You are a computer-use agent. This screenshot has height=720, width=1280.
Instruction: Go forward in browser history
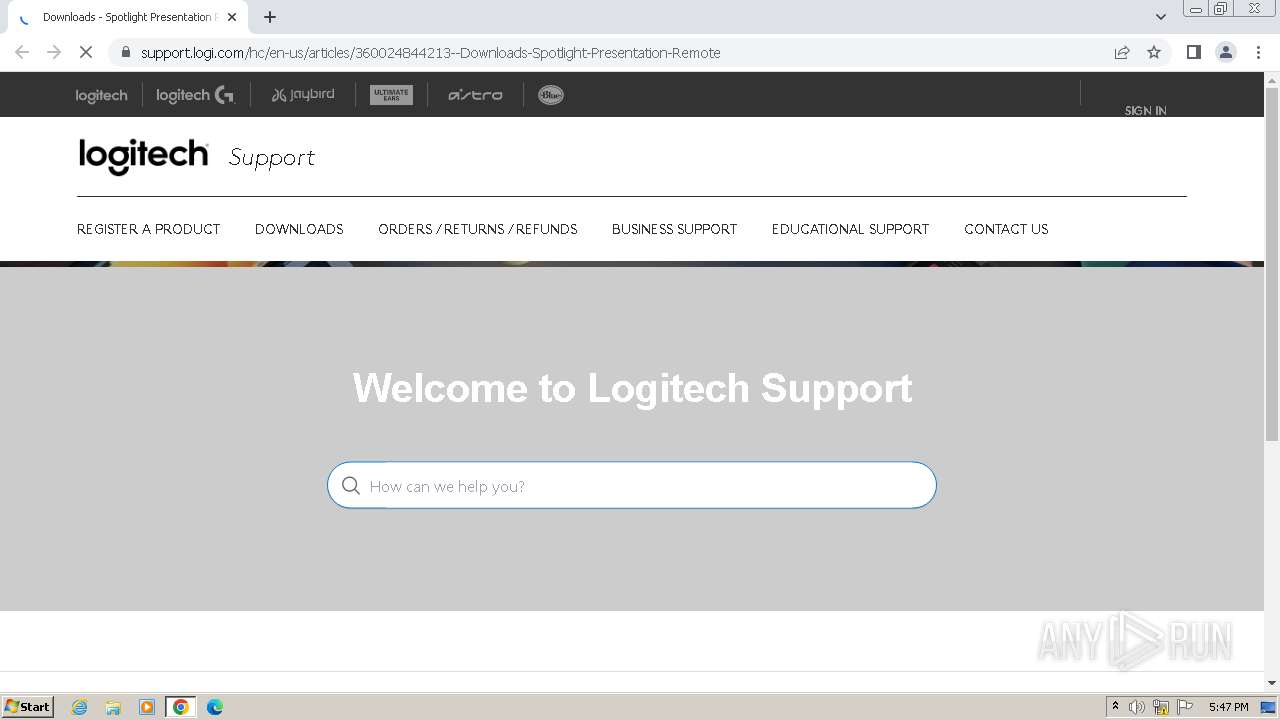click(x=54, y=52)
